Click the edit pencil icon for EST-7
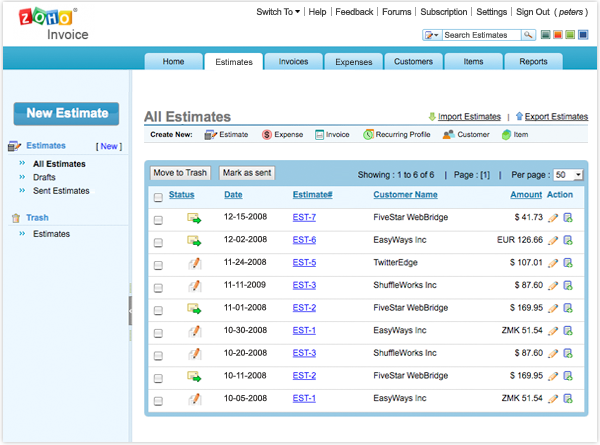 coord(553,218)
